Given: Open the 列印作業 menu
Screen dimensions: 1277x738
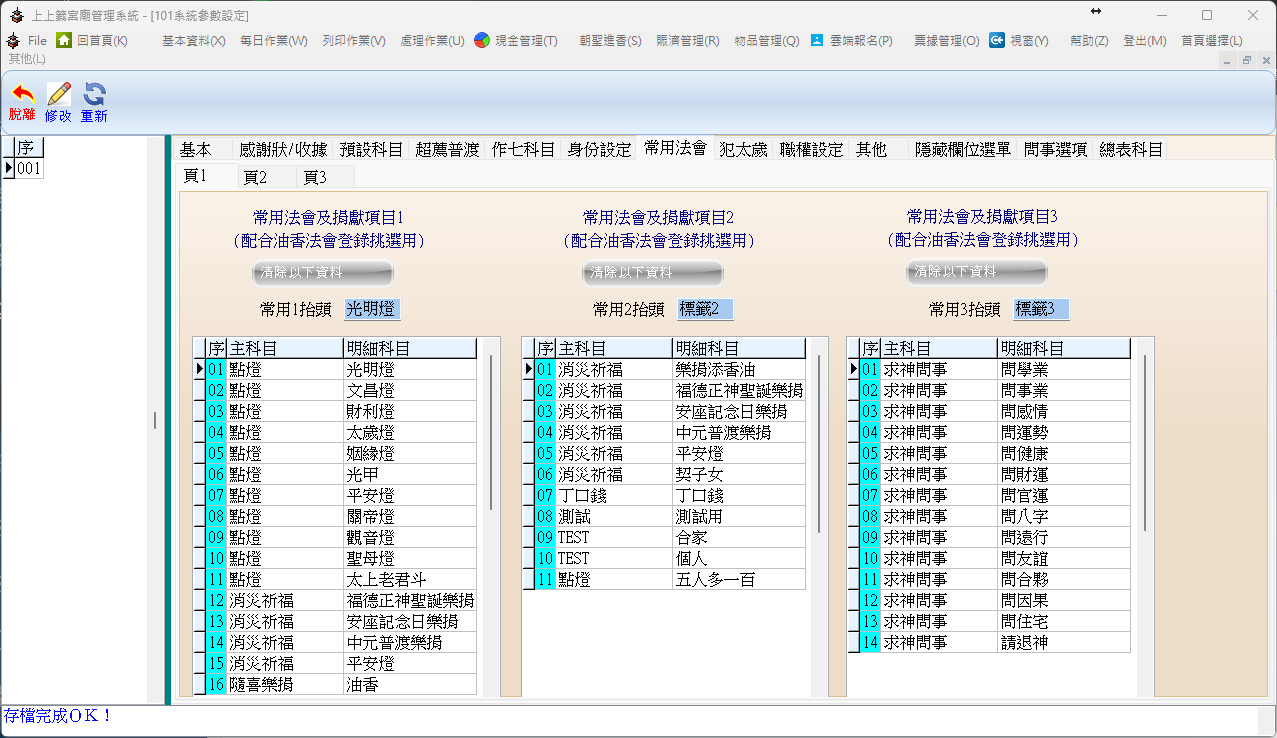Looking at the screenshot, I should [353, 41].
